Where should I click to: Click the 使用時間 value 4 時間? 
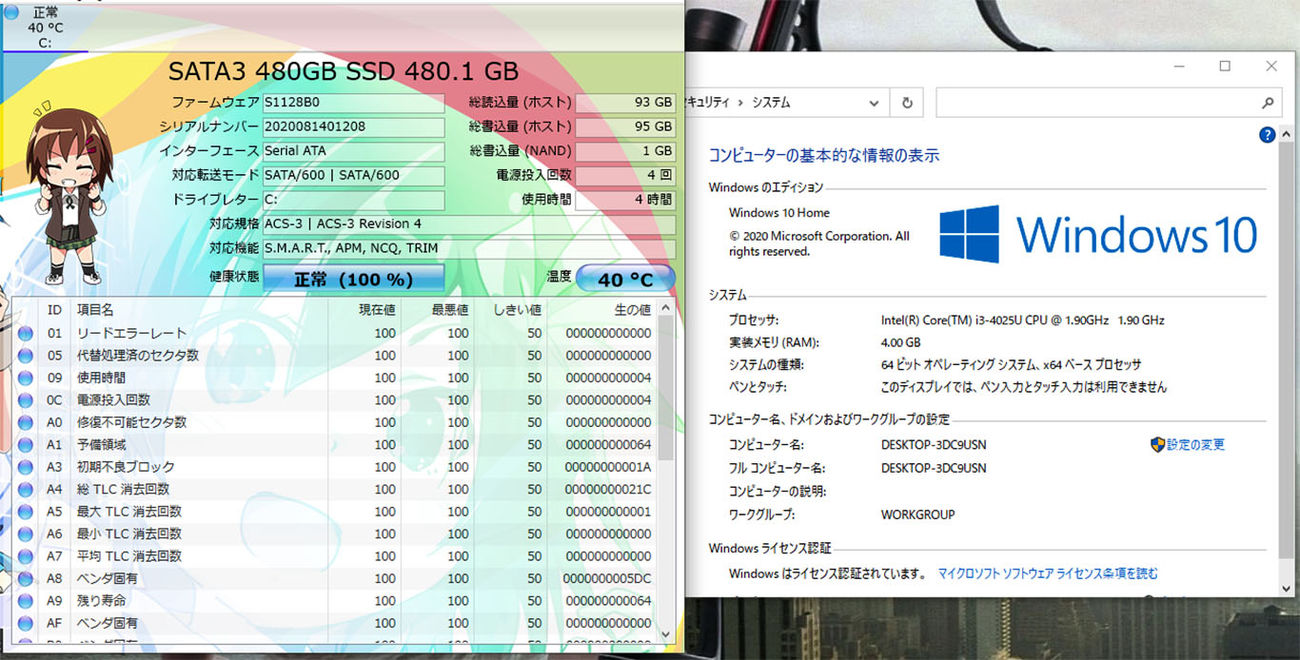click(x=626, y=200)
